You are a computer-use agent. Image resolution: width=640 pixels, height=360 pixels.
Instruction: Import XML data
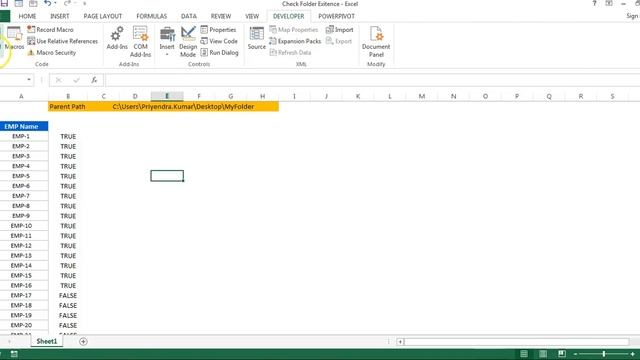pos(340,30)
